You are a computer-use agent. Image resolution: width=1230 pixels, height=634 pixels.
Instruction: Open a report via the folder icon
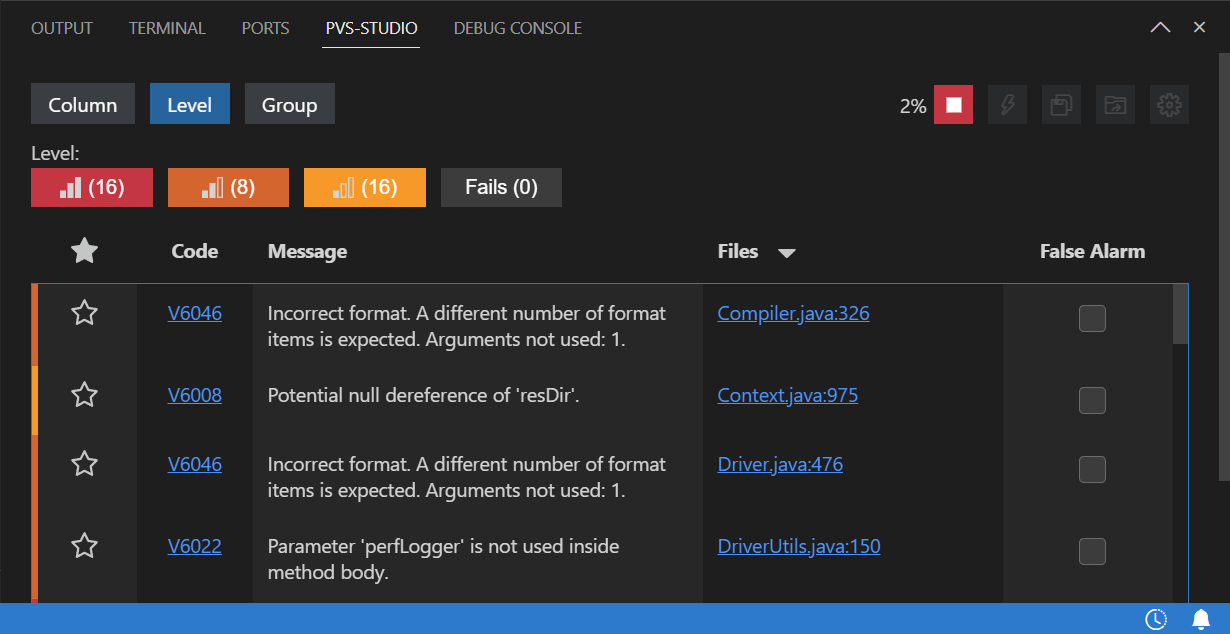point(1115,104)
